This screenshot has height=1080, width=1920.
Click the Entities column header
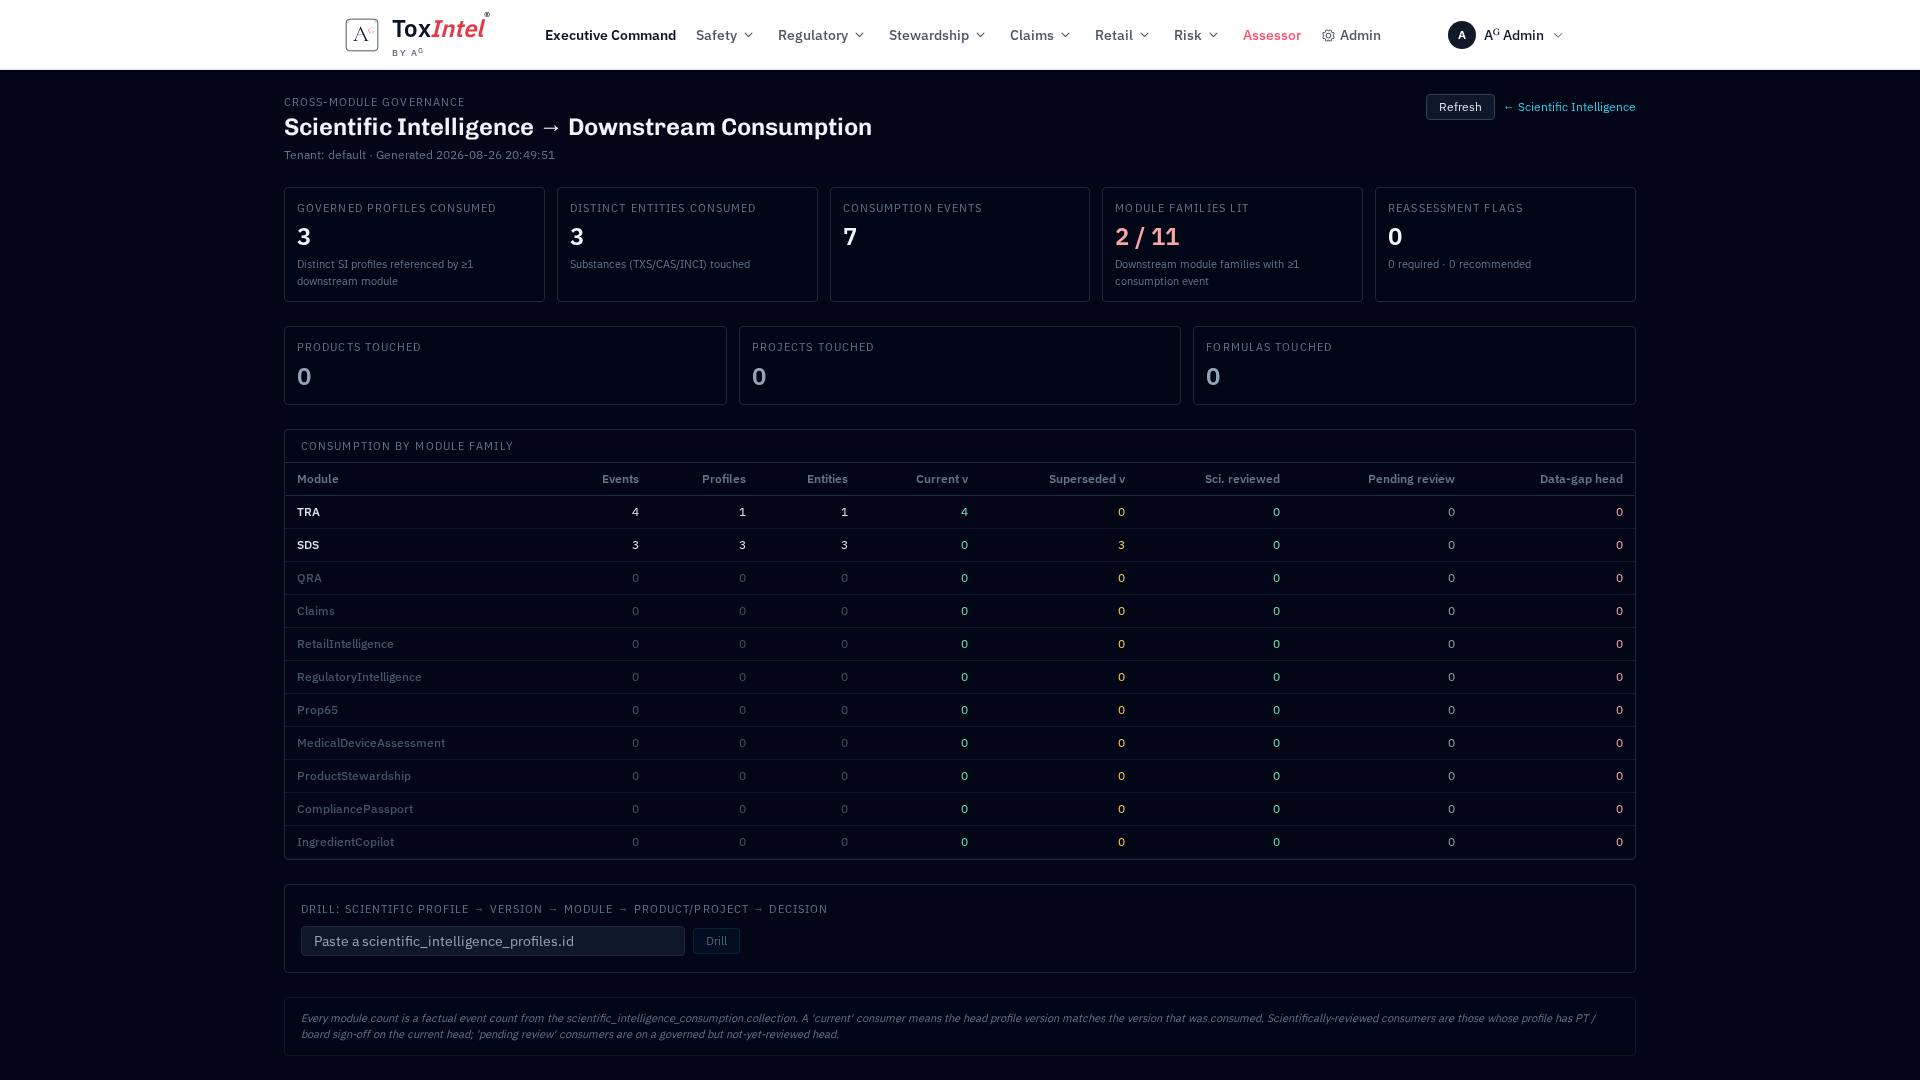[x=827, y=479]
